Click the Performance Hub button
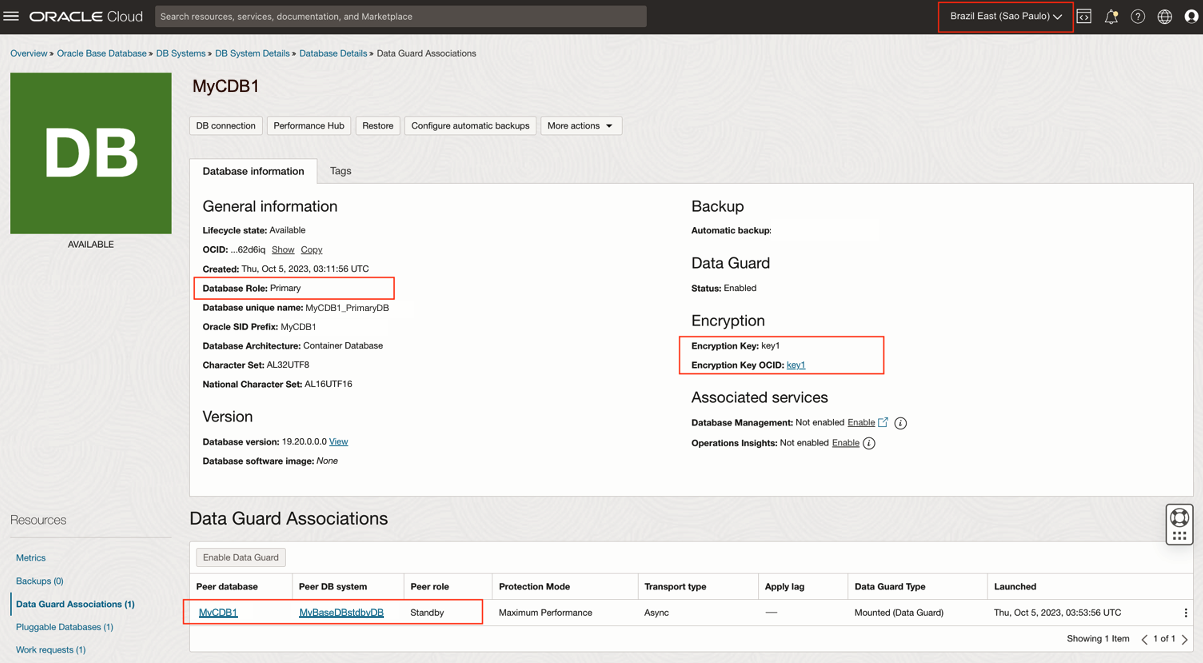The width and height of the screenshot is (1203, 663). pos(308,126)
